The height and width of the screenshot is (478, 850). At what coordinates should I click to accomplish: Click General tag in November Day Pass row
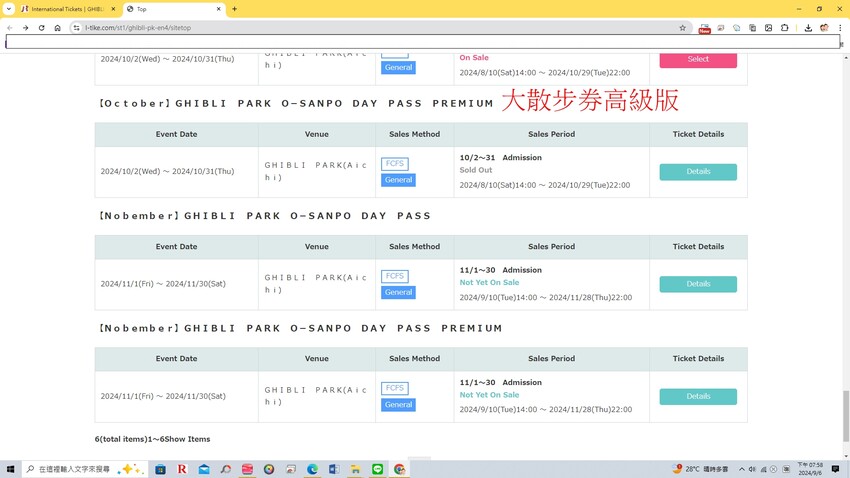(398, 292)
